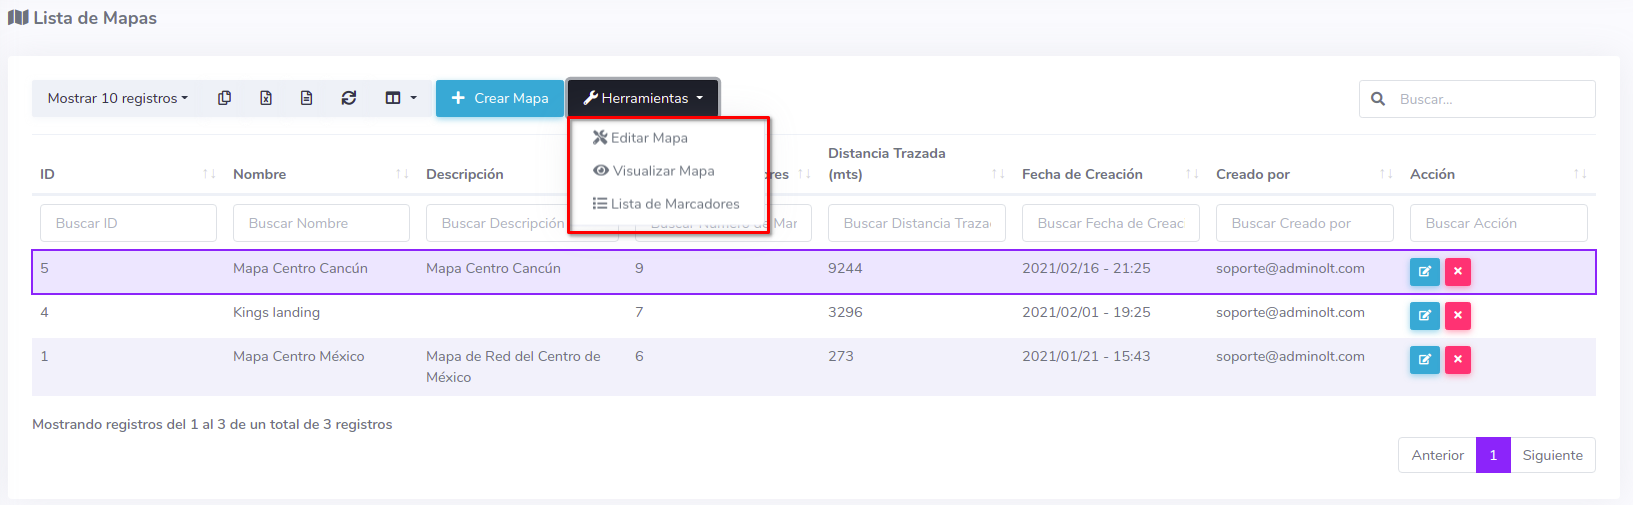
Task: Toggle sort order for Fecha de Creación
Action: tap(1192, 174)
